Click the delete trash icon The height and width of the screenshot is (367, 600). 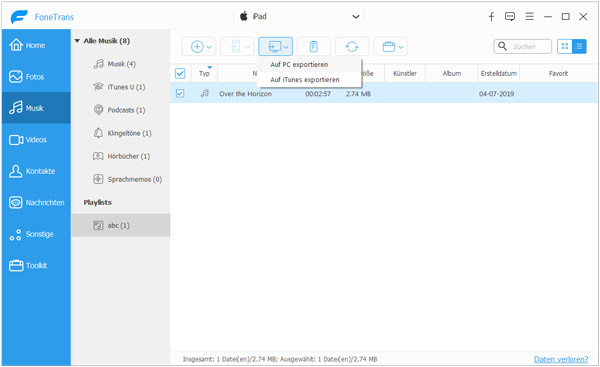314,47
